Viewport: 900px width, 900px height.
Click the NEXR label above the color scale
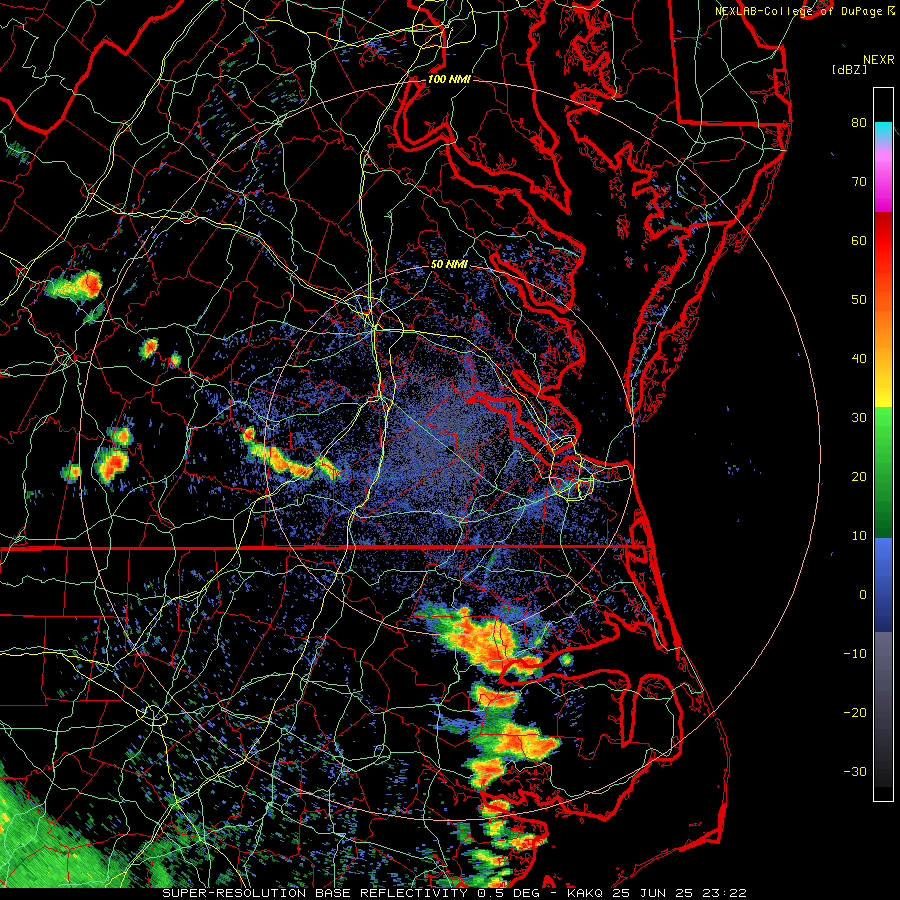tap(879, 60)
